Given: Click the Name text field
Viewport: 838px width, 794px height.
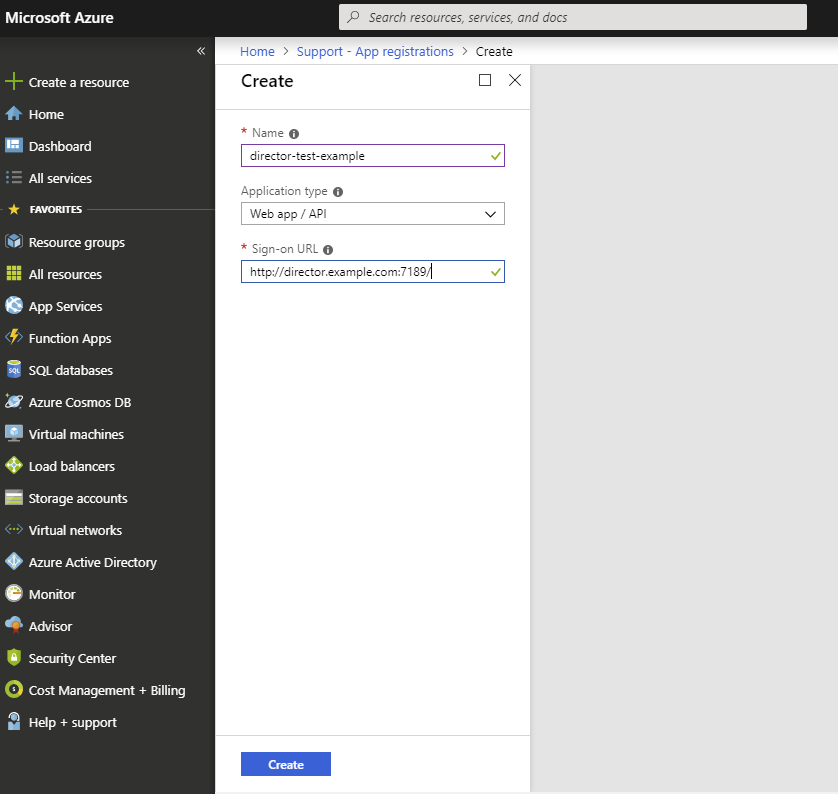Looking at the screenshot, I should tap(365, 156).
